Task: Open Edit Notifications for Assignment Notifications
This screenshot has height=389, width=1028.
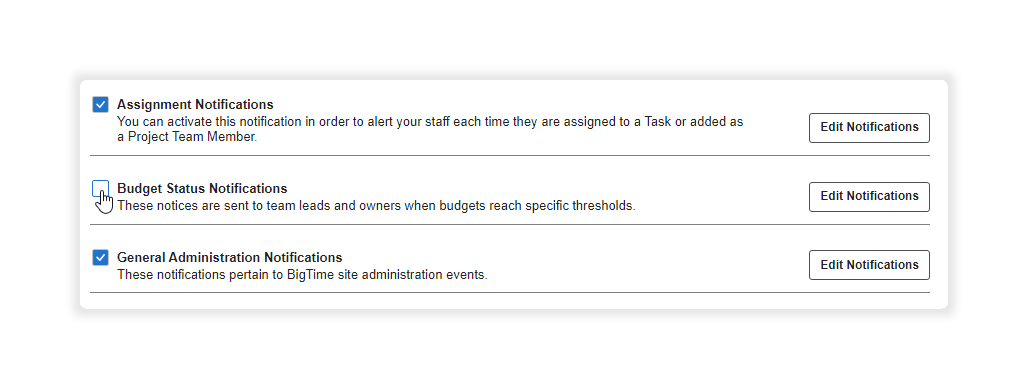Action: [869, 127]
